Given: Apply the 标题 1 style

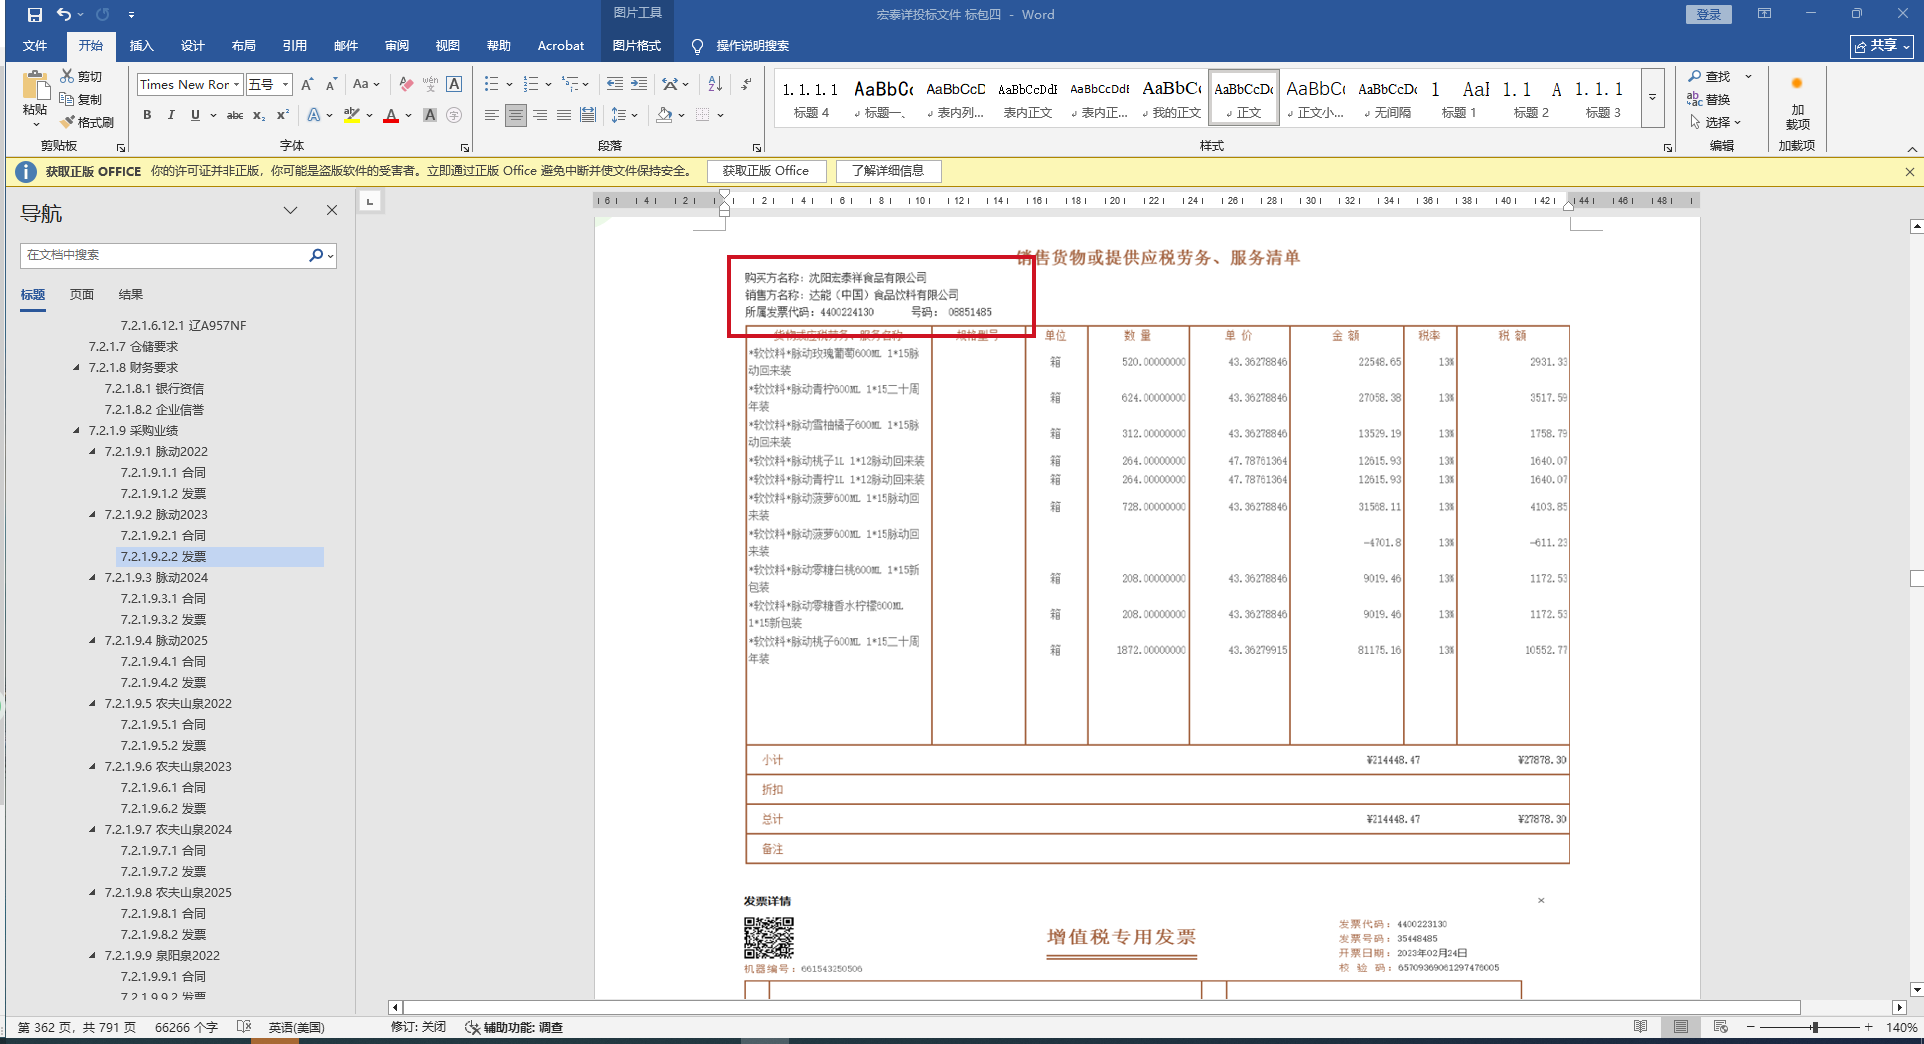Looking at the screenshot, I should [x=1459, y=98].
